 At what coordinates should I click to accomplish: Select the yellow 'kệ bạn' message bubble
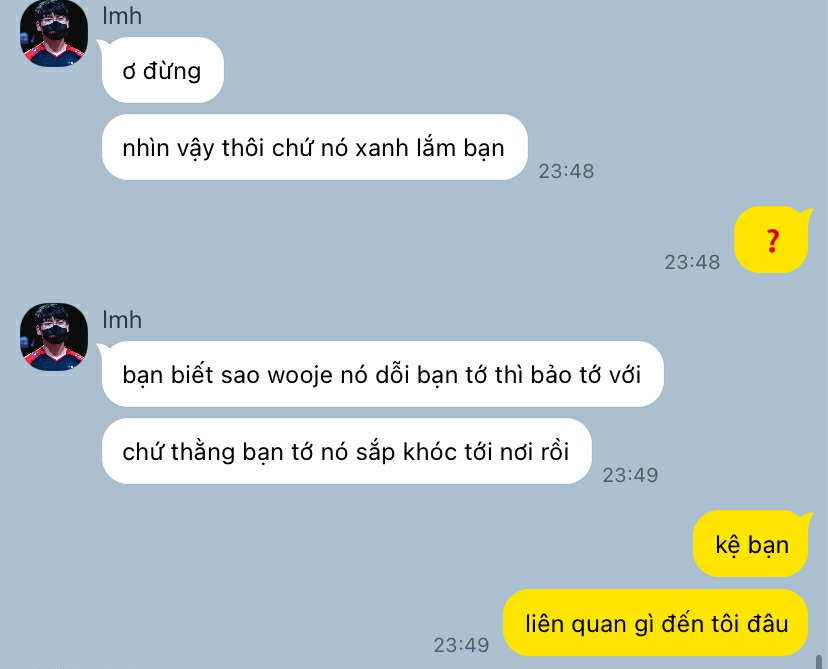click(751, 544)
